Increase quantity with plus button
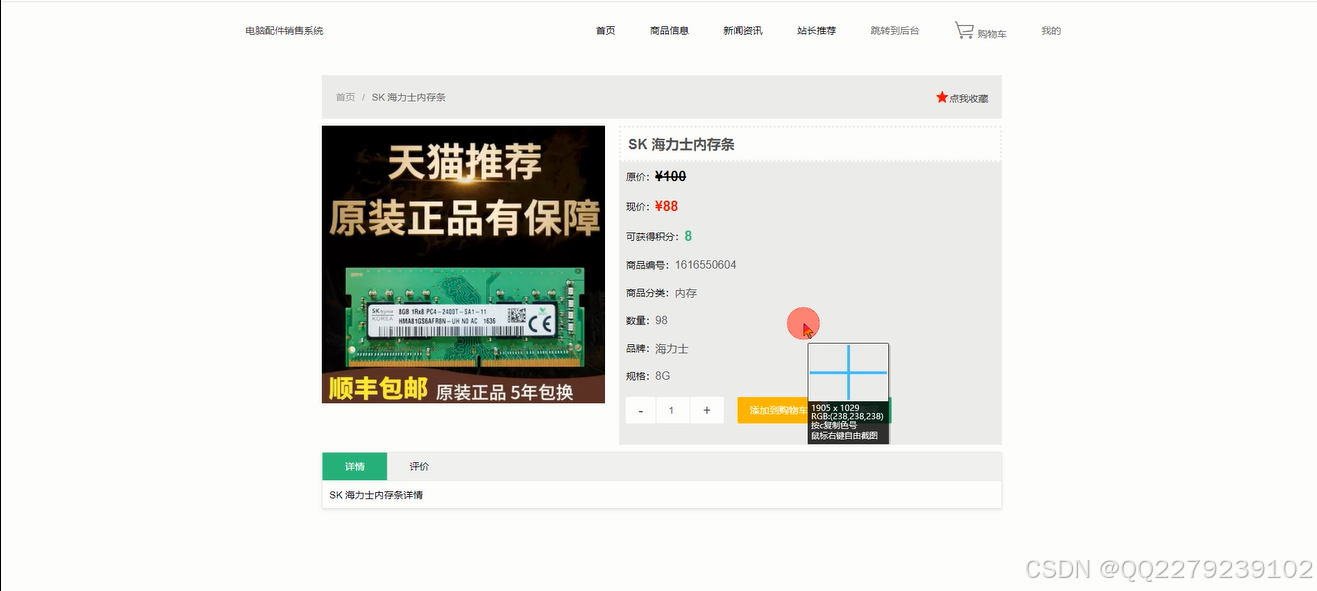The image size is (1317, 591). tap(707, 410)
